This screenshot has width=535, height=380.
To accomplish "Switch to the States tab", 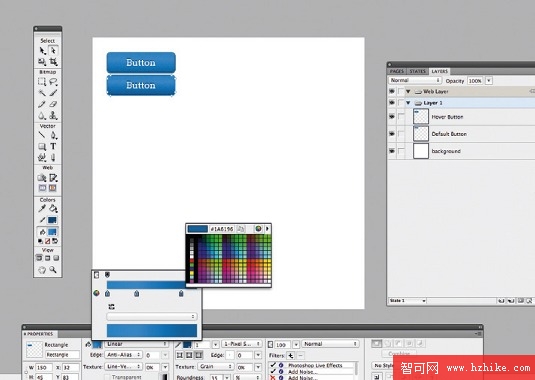I will tap(417, 71).
